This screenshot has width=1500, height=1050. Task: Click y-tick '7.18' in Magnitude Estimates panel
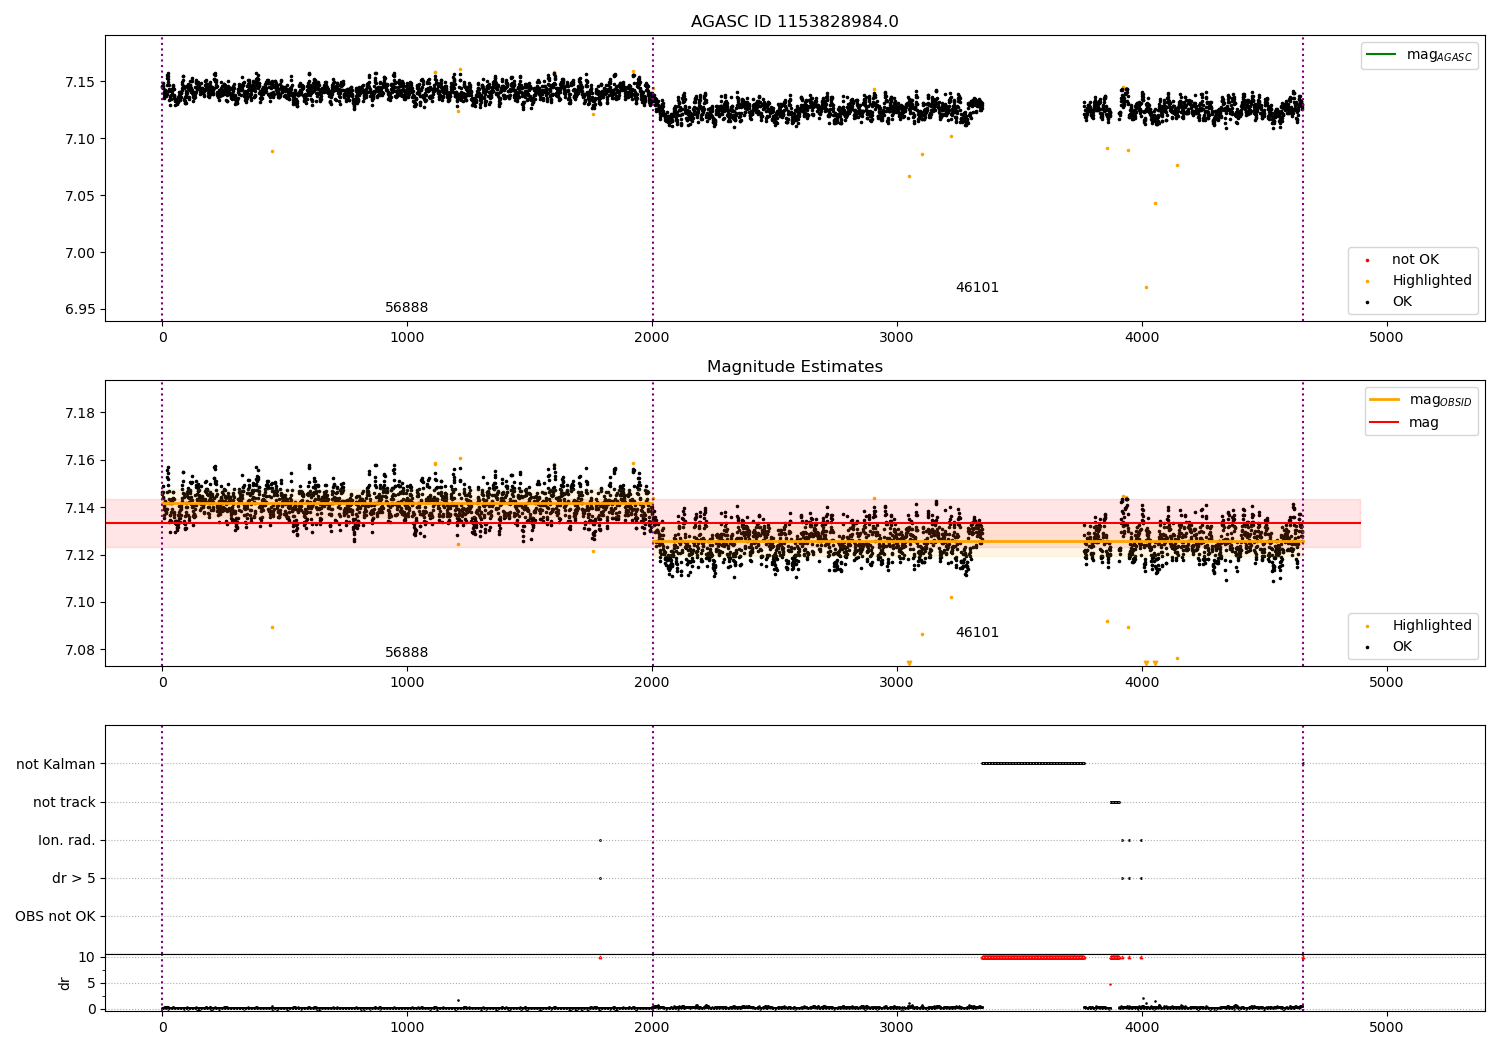[80, 413]
